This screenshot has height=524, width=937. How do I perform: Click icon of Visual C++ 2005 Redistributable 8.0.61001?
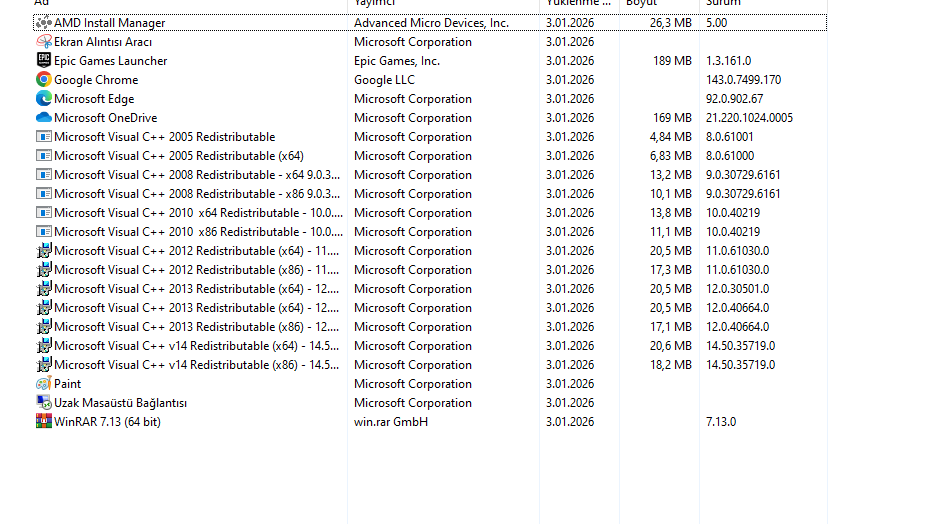pyautogui.click(x=44, y=137)
